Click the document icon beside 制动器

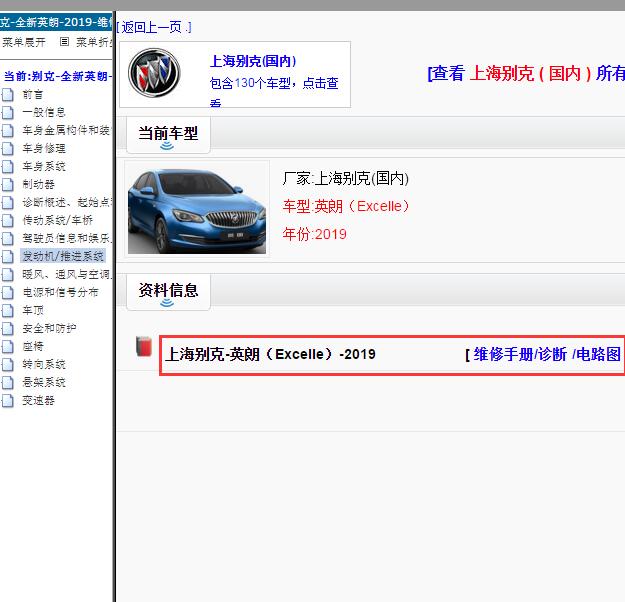point(8,184)
